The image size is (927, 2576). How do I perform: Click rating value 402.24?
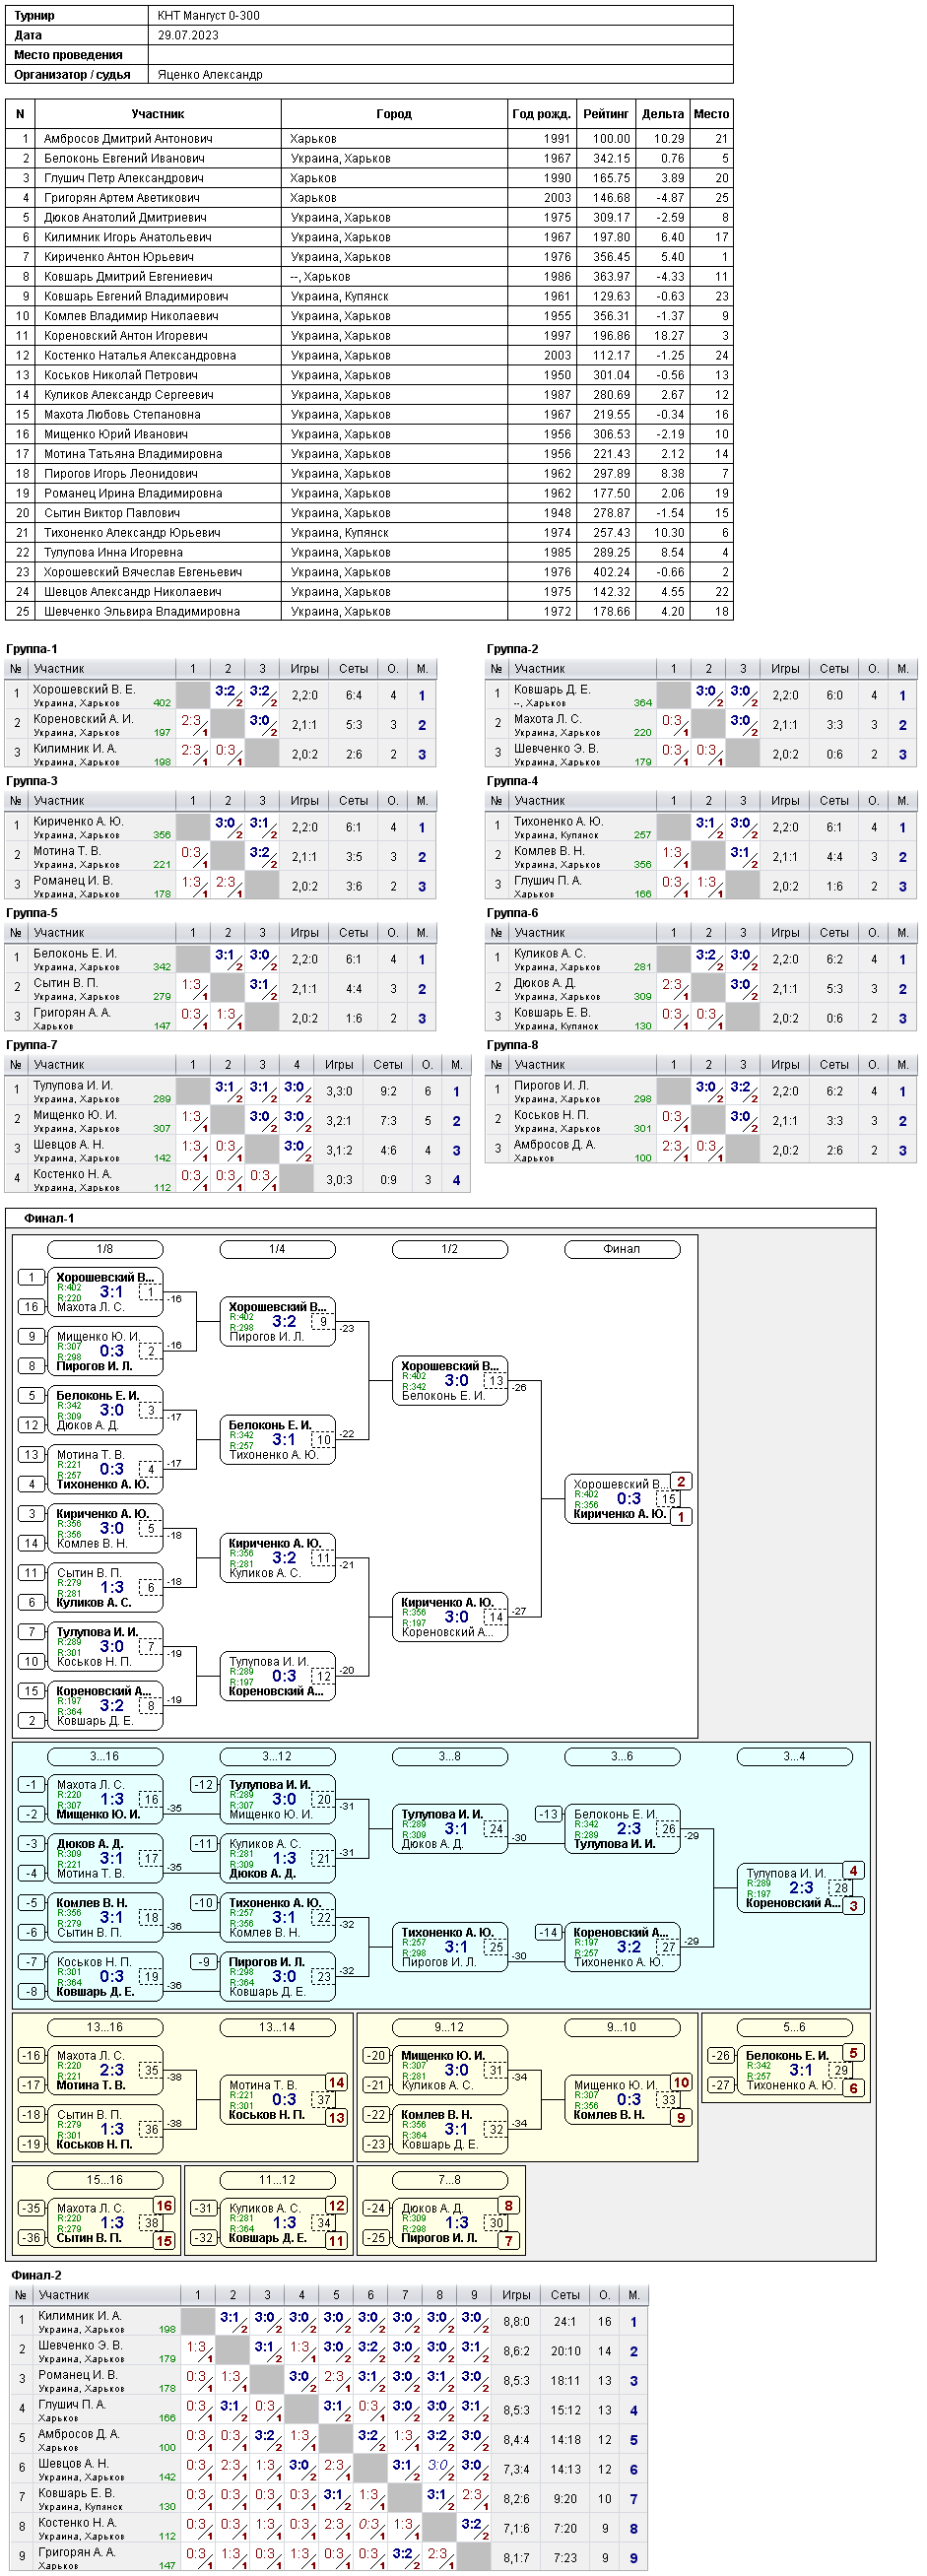[x=611, y=572]
